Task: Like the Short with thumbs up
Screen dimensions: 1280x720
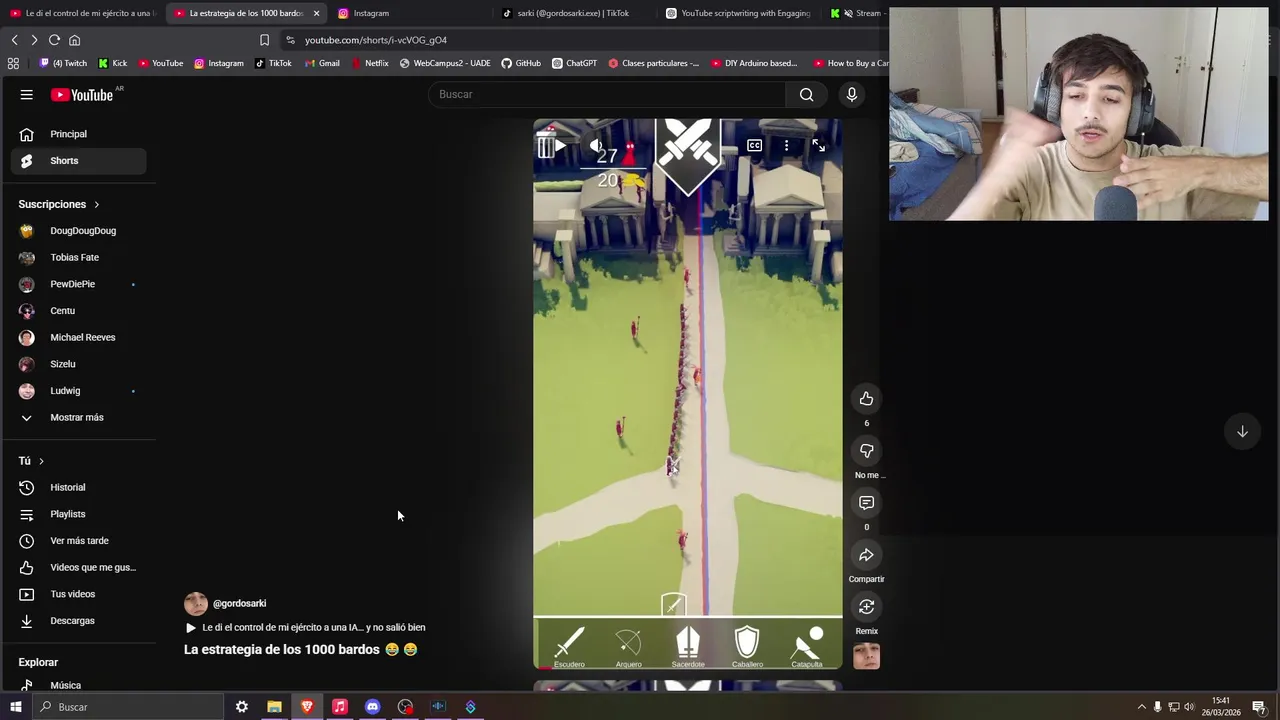Action: pos(866,399)
